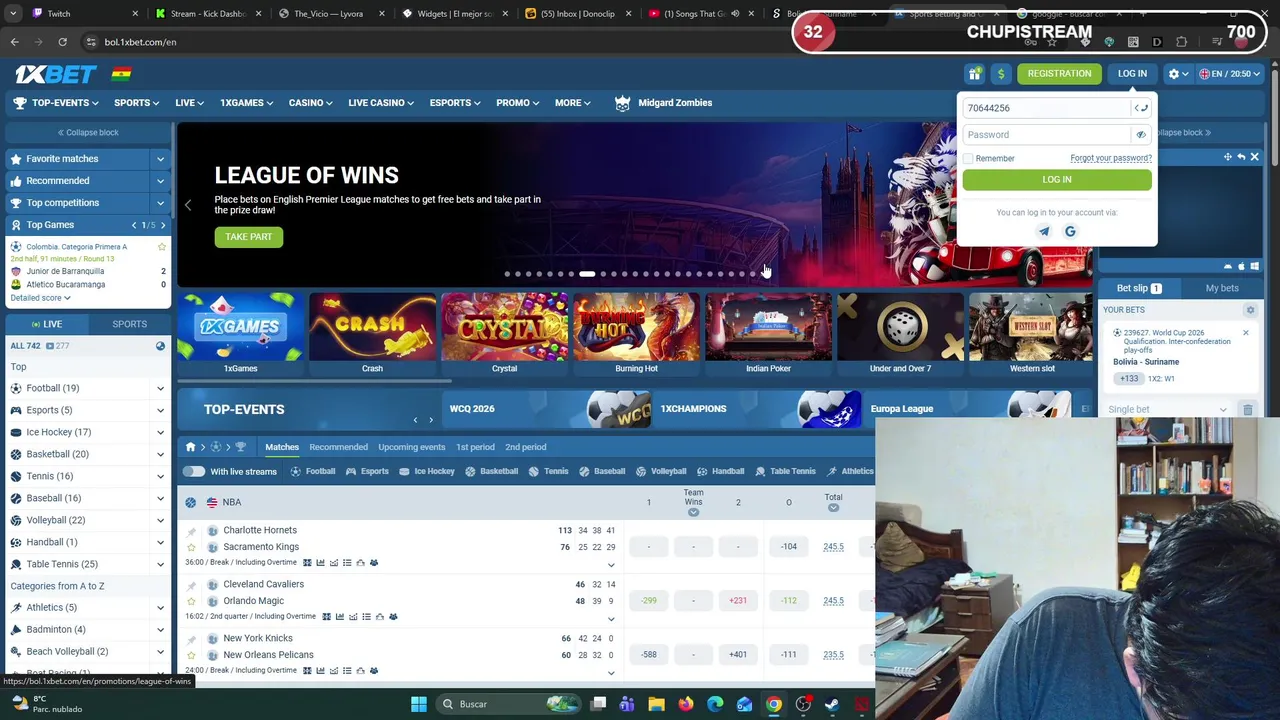
Task: Go to previous banner slide arrow
Action: tap(187, 205)
